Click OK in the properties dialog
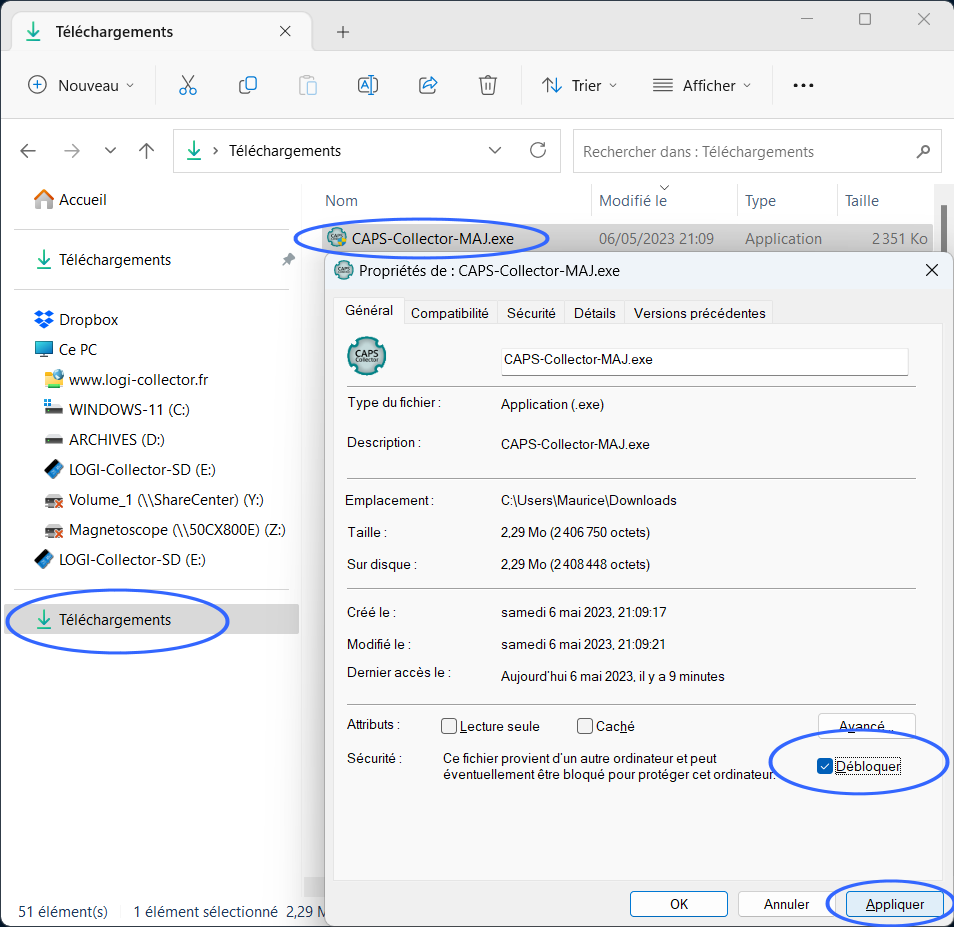 679,904
